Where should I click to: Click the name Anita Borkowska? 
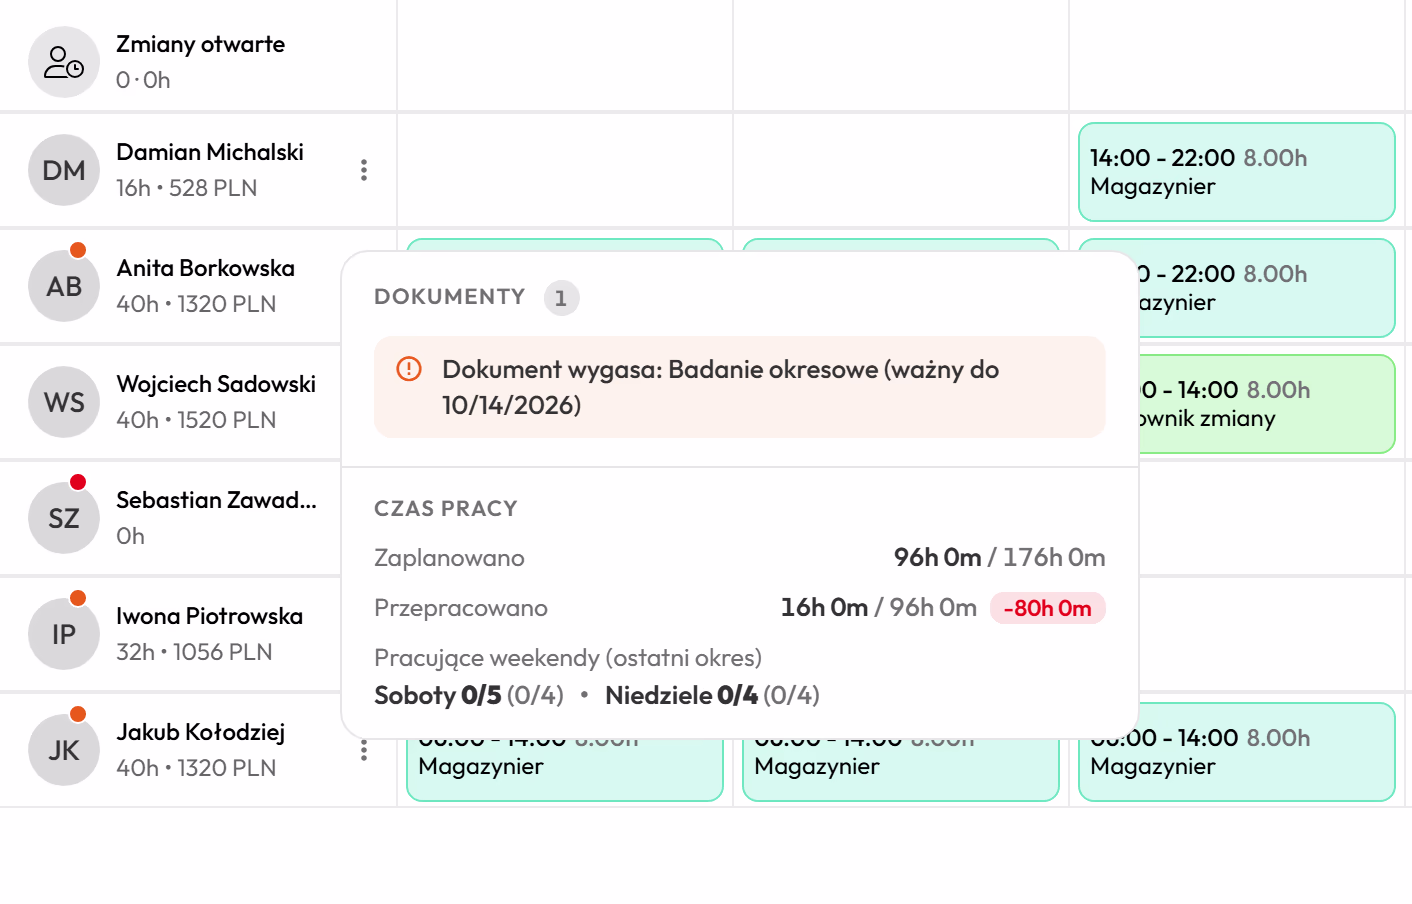tap(205, 268)
